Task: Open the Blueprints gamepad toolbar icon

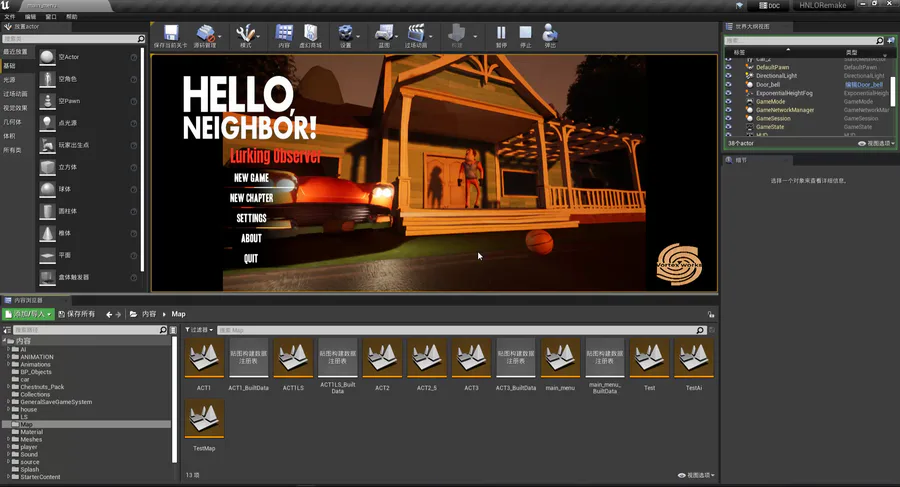Action: click(x=384, y=33)
